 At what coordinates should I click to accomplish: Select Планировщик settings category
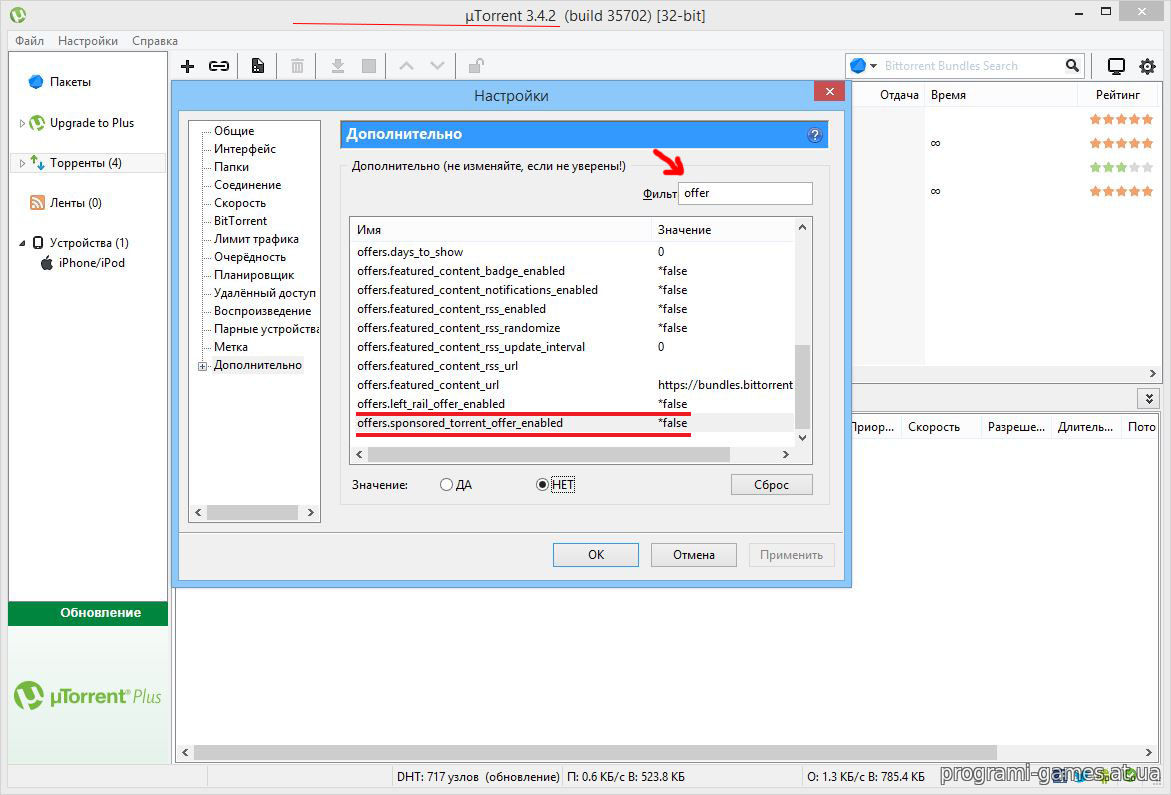pyautogui.click(x=253, y=275)
